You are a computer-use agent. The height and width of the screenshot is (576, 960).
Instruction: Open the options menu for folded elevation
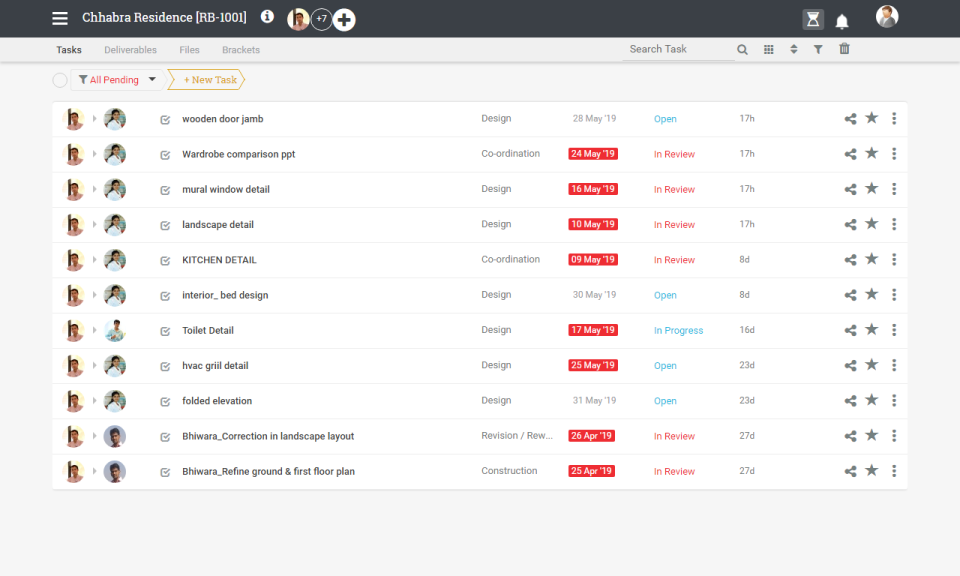click(x=894, y=400)
